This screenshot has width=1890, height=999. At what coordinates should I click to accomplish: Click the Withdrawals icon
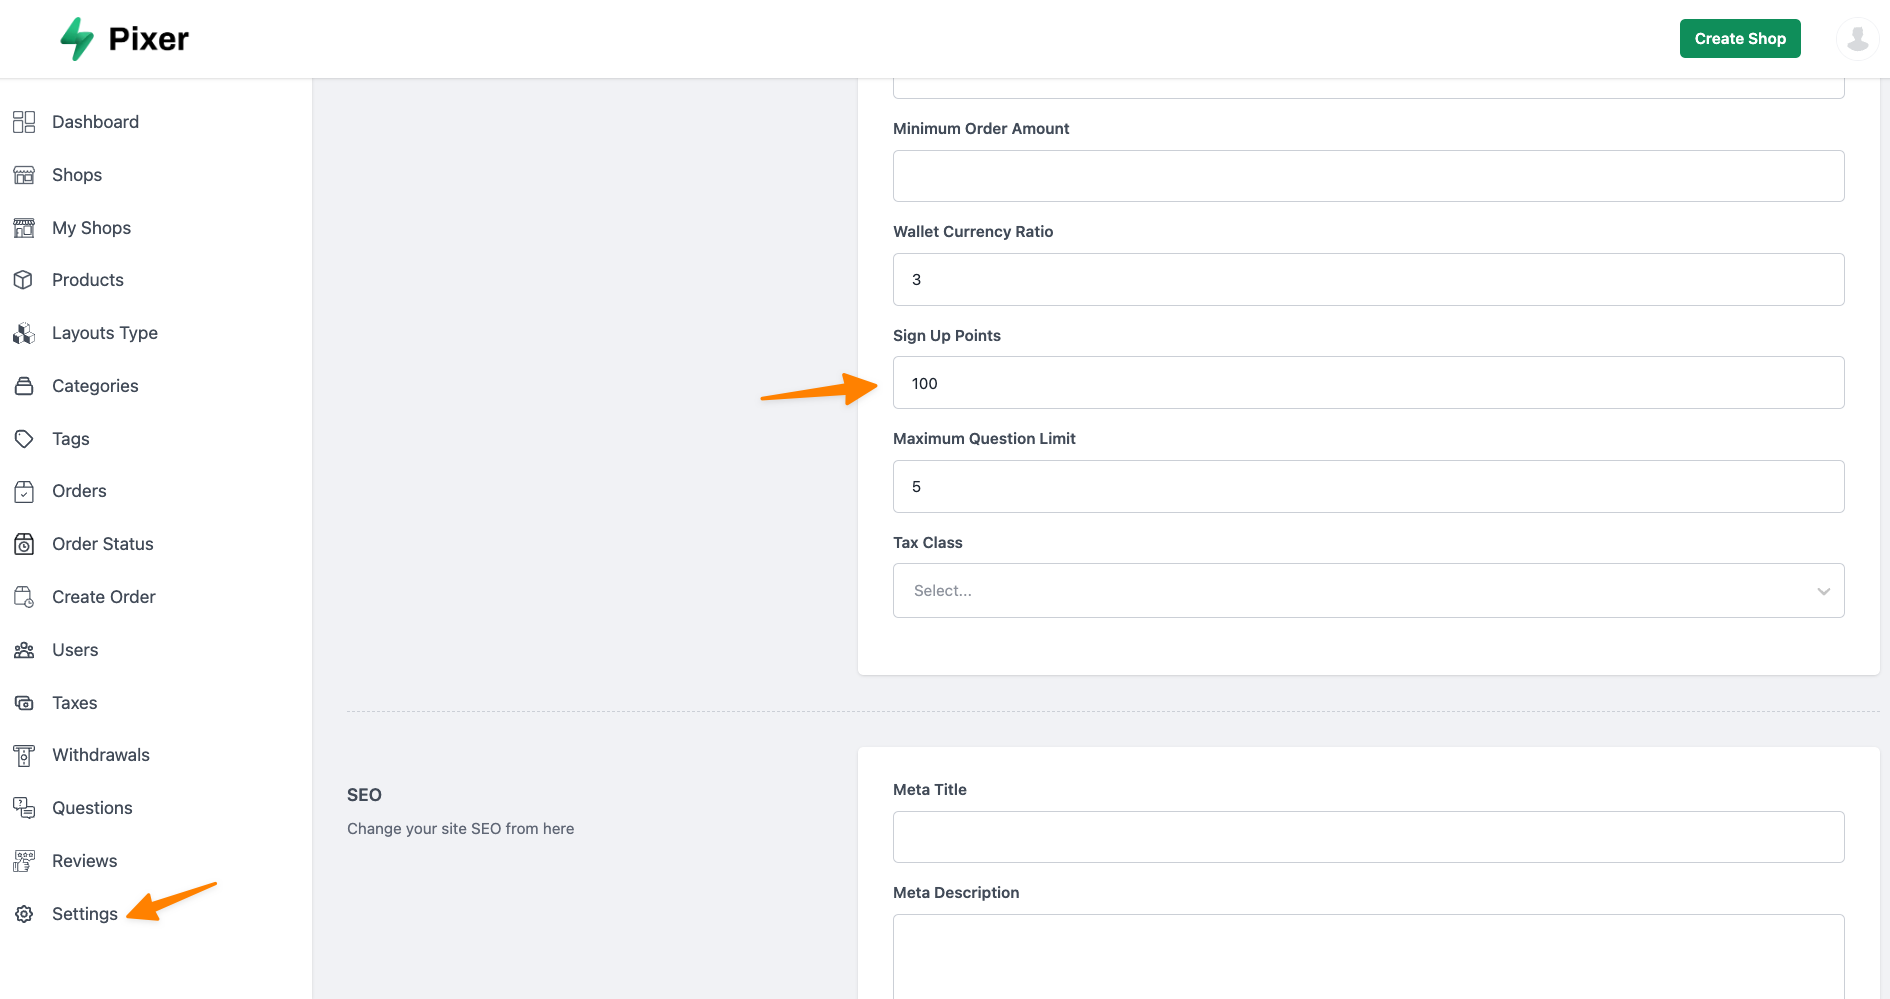[x=24, y=755]
